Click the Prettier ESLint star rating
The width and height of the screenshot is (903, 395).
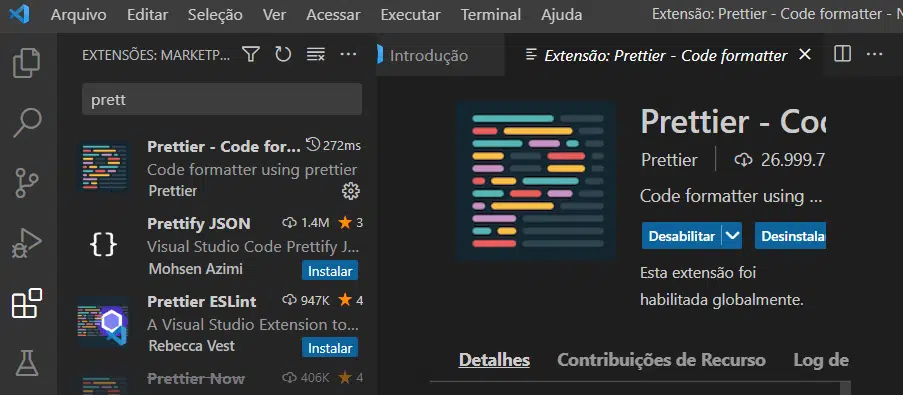[x=351, y=300]
